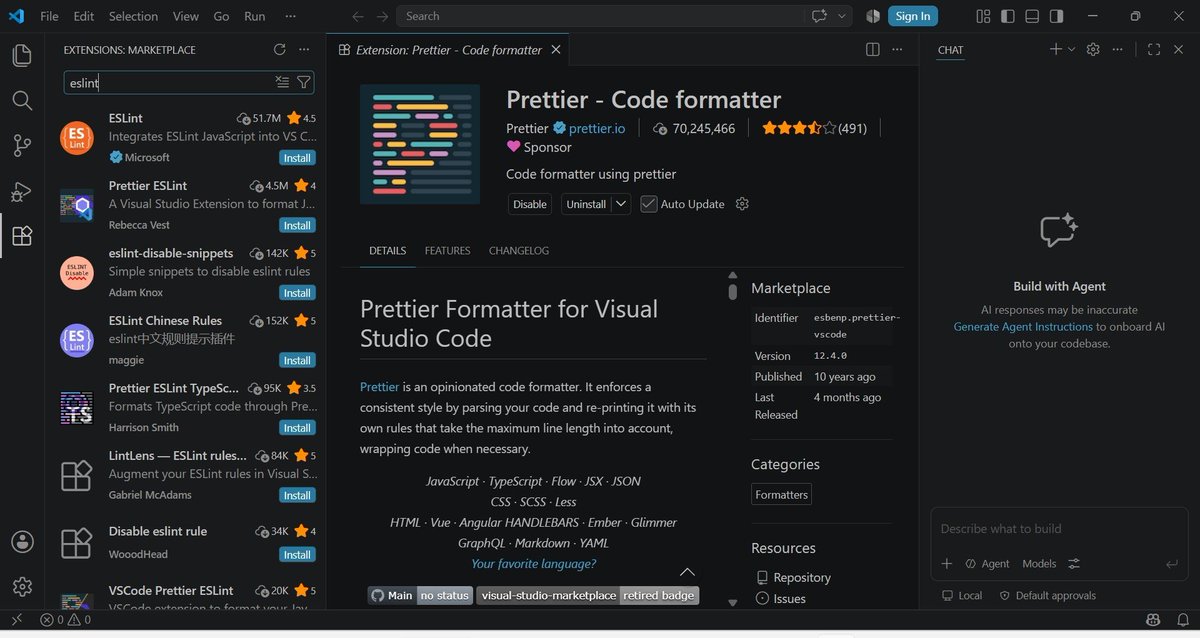Go back with navigation arrow
Viewport: 1200px width, 638px height.
pyautogui.click(x=358, y=16)
